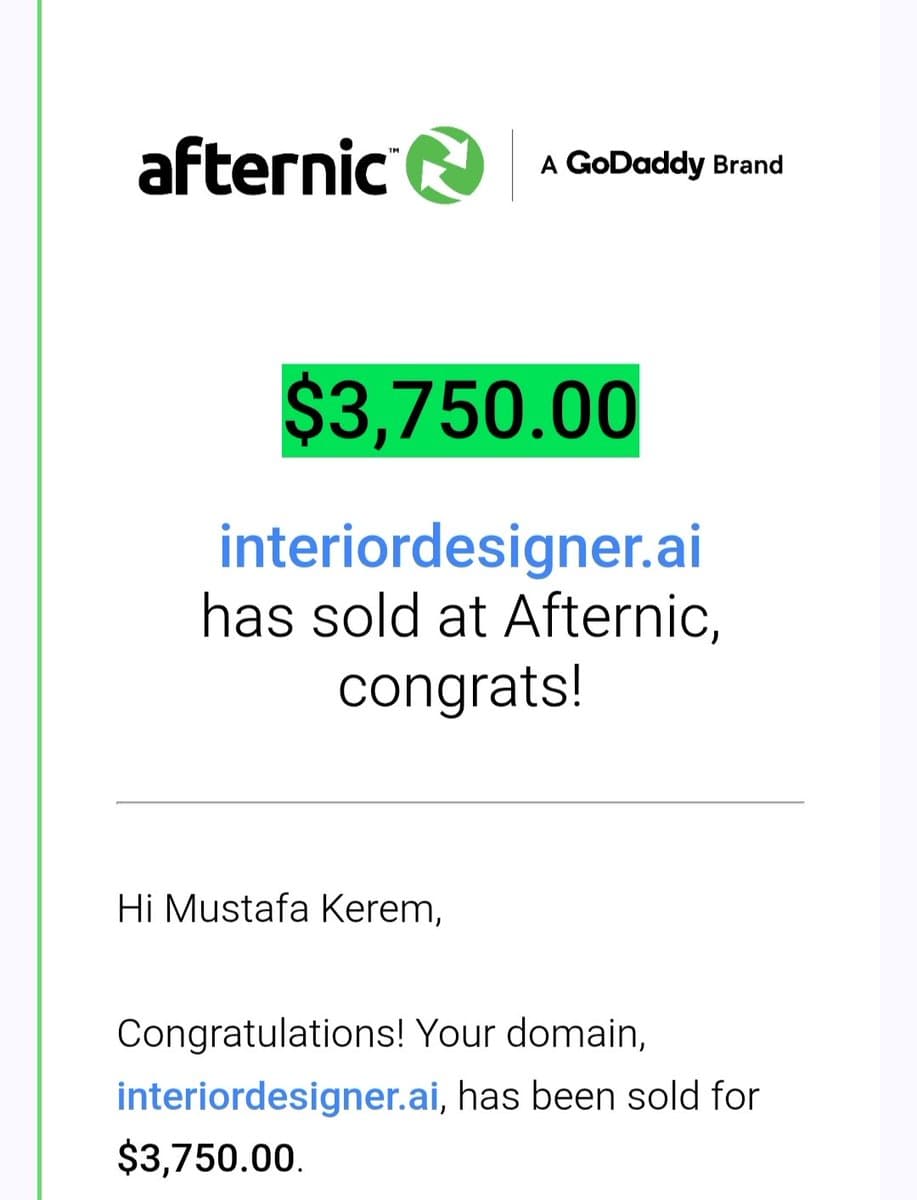Click the light gray margin on the right
This screenshot has width=917, height=1200.
point(898,600)
